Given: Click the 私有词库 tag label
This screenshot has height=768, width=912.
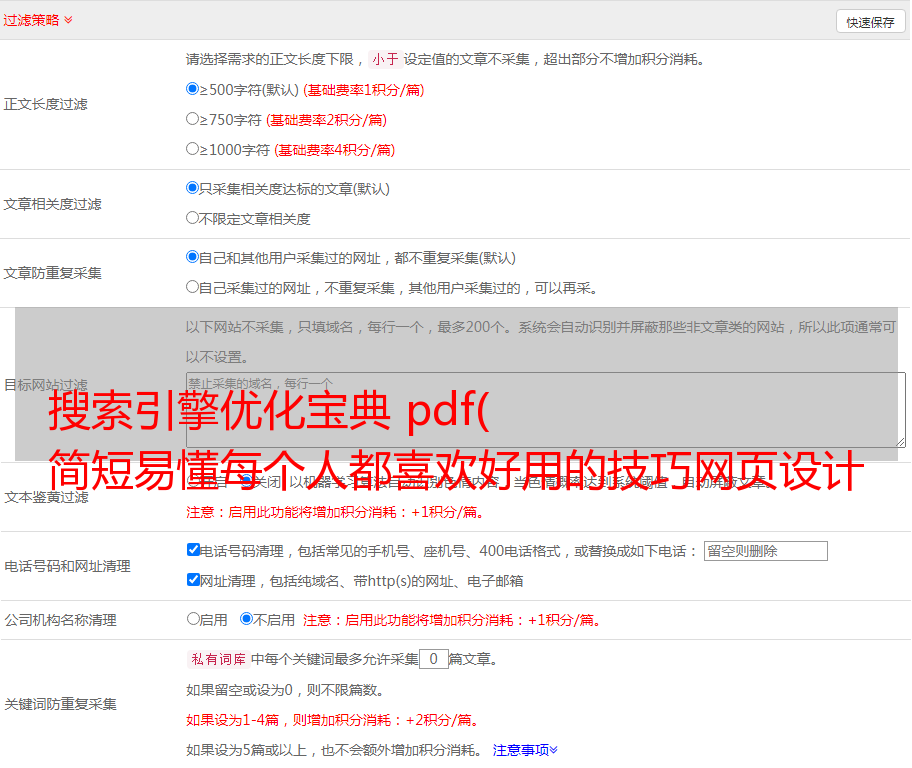Looking at the screenshot, I should tap(219, 659).
